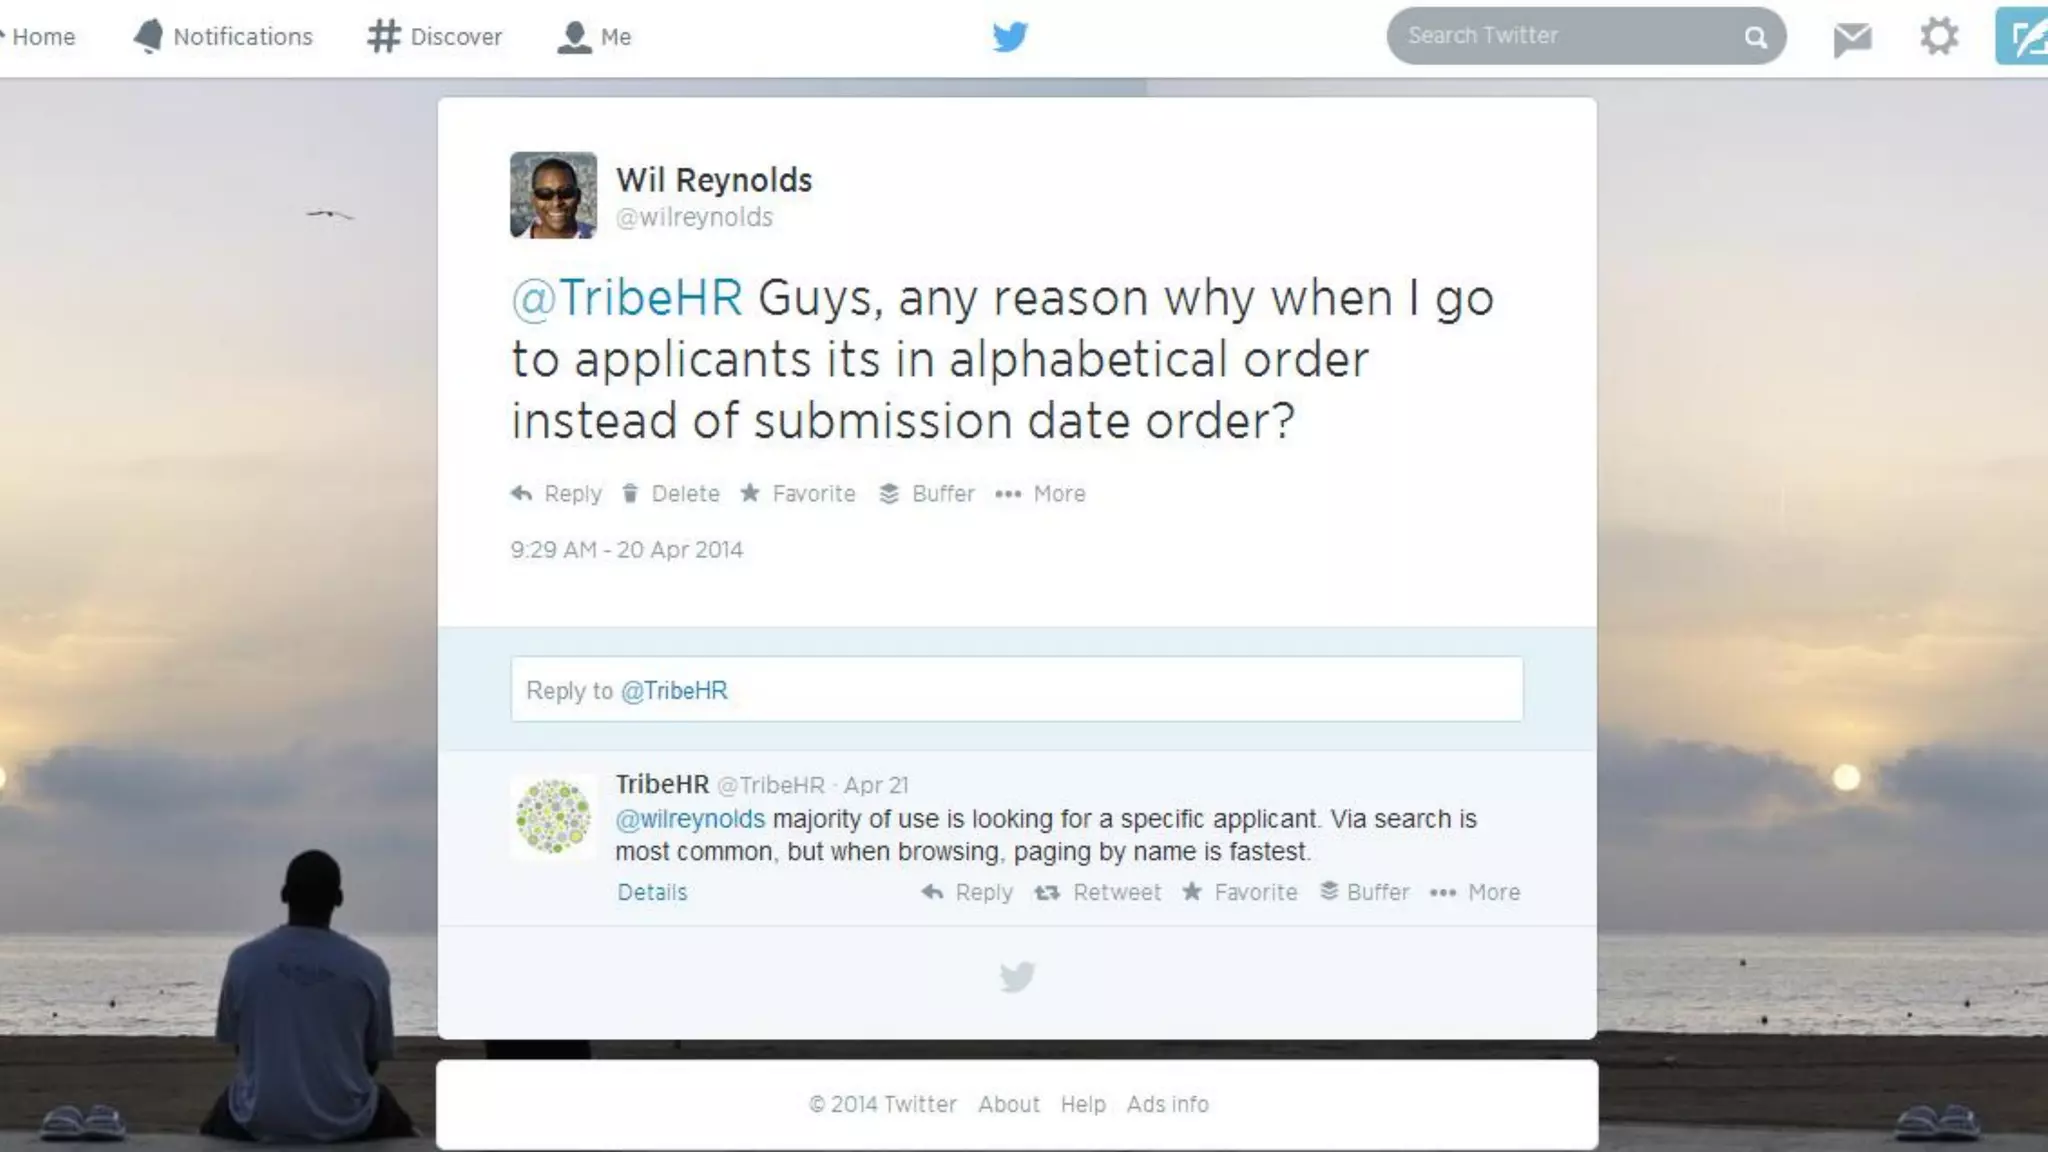Expand More options on main tweet
2048x1152 pixels.
pyautogui.click(x=1040, y=494)
